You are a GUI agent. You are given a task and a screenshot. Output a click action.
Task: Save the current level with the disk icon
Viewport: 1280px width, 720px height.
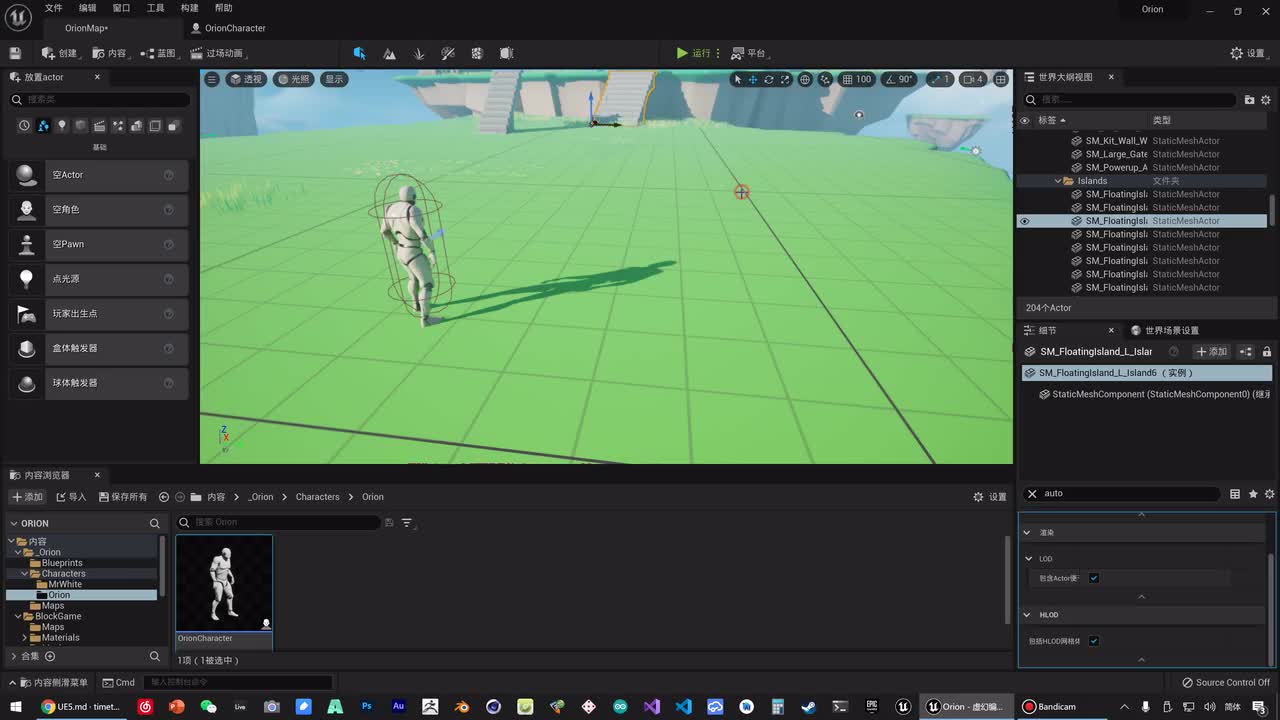15,53
